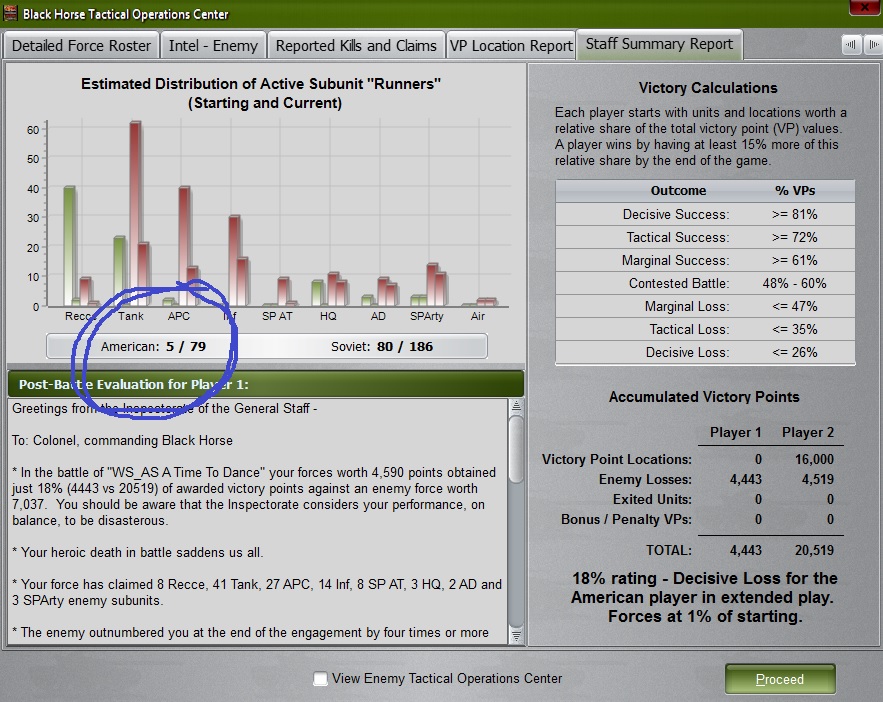Click the Marginal Success outcome row
883x702 pixels.
point(705,261)
